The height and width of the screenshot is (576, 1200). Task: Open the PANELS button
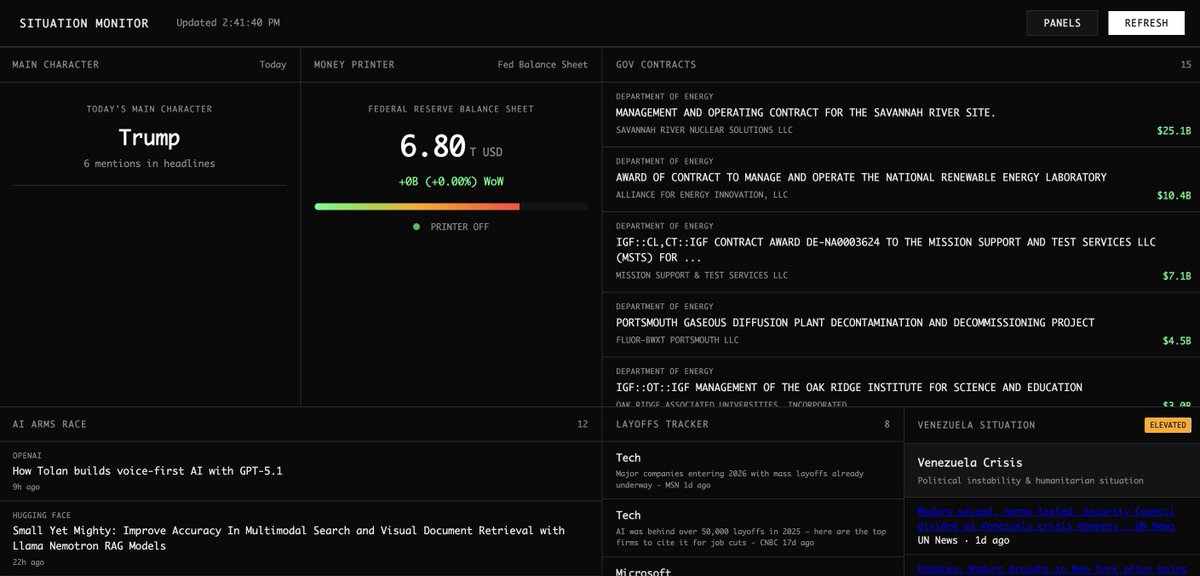pos(1062,23)
